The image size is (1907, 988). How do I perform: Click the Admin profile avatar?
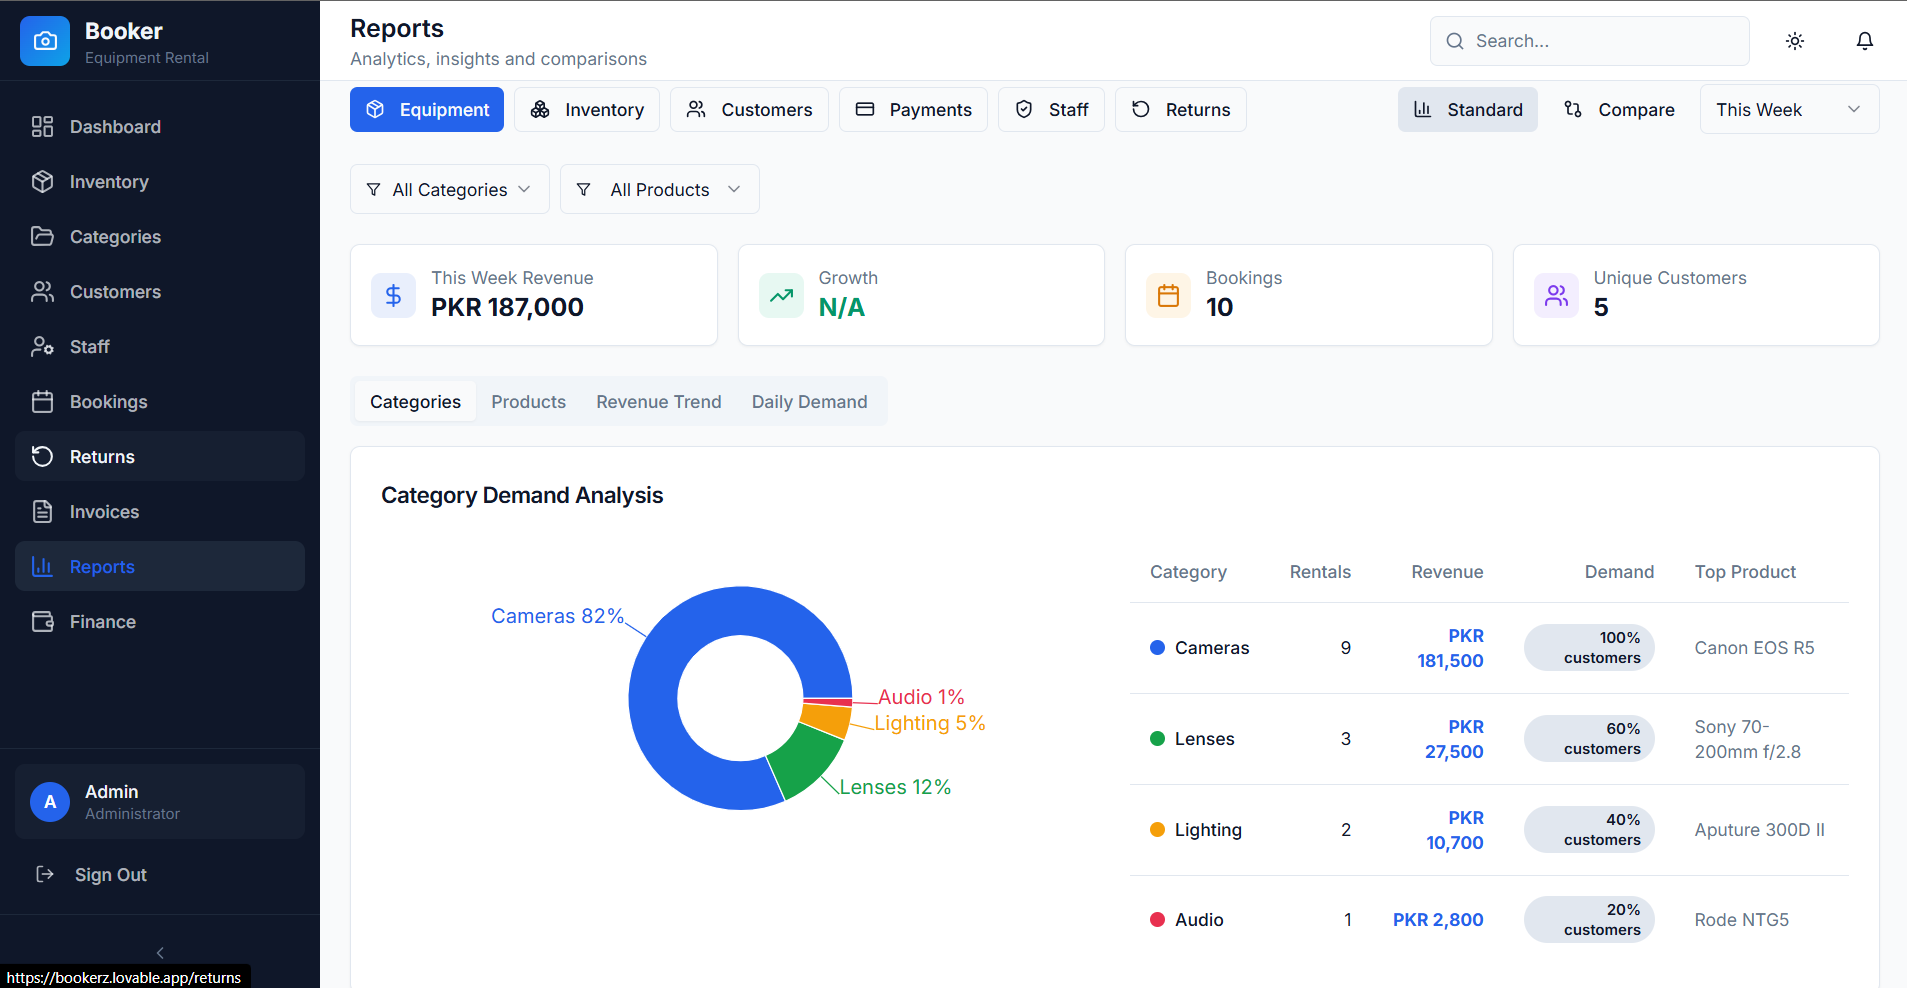[50, 802]
